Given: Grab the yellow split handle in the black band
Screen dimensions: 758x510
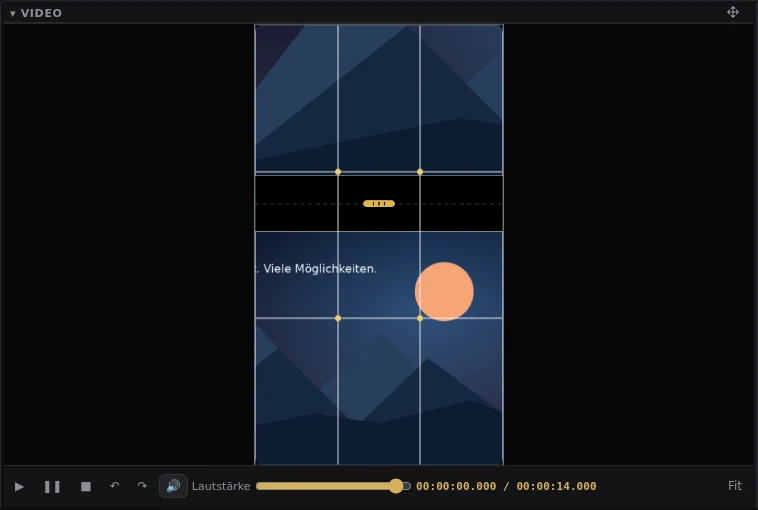Looking at the screenshot, I should [379, 204].
